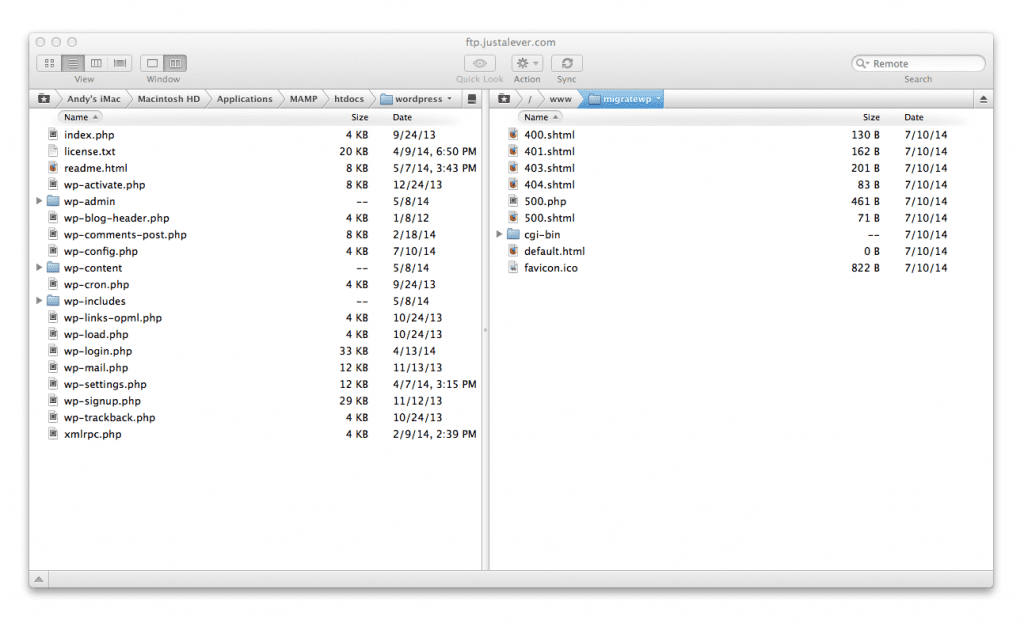Screen dimensions: 1024x631
Task: Expand the wp-admin folder
Action: click(x=38, y=201)
